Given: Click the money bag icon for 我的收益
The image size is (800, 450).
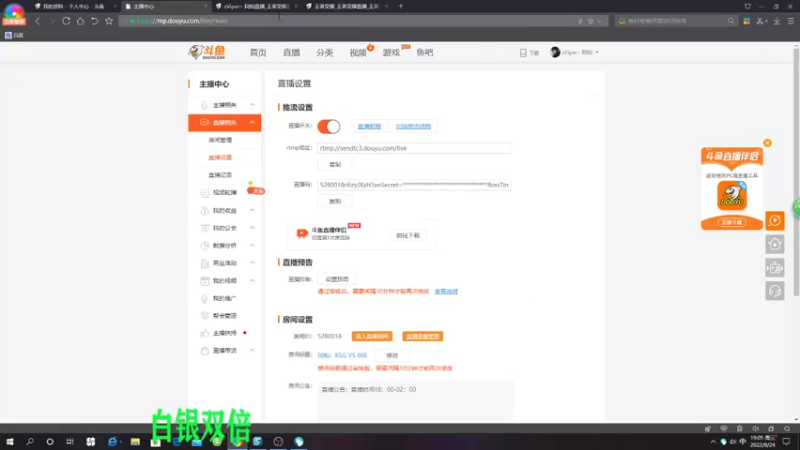Looking at the screenshot, I should 205,210.
